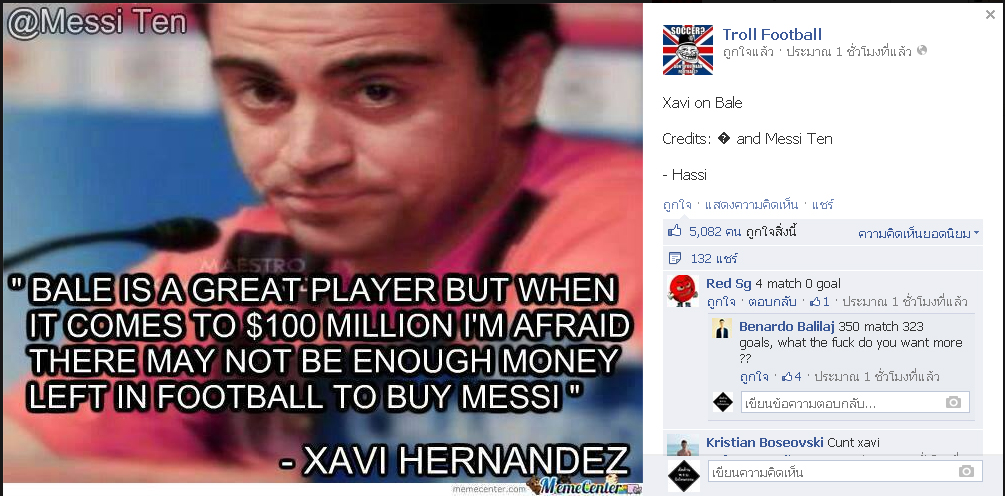Click the thumbs-up icon next to 5,082 likes
The width and height of the screenshot is (1005, 496).
point(674,231)
